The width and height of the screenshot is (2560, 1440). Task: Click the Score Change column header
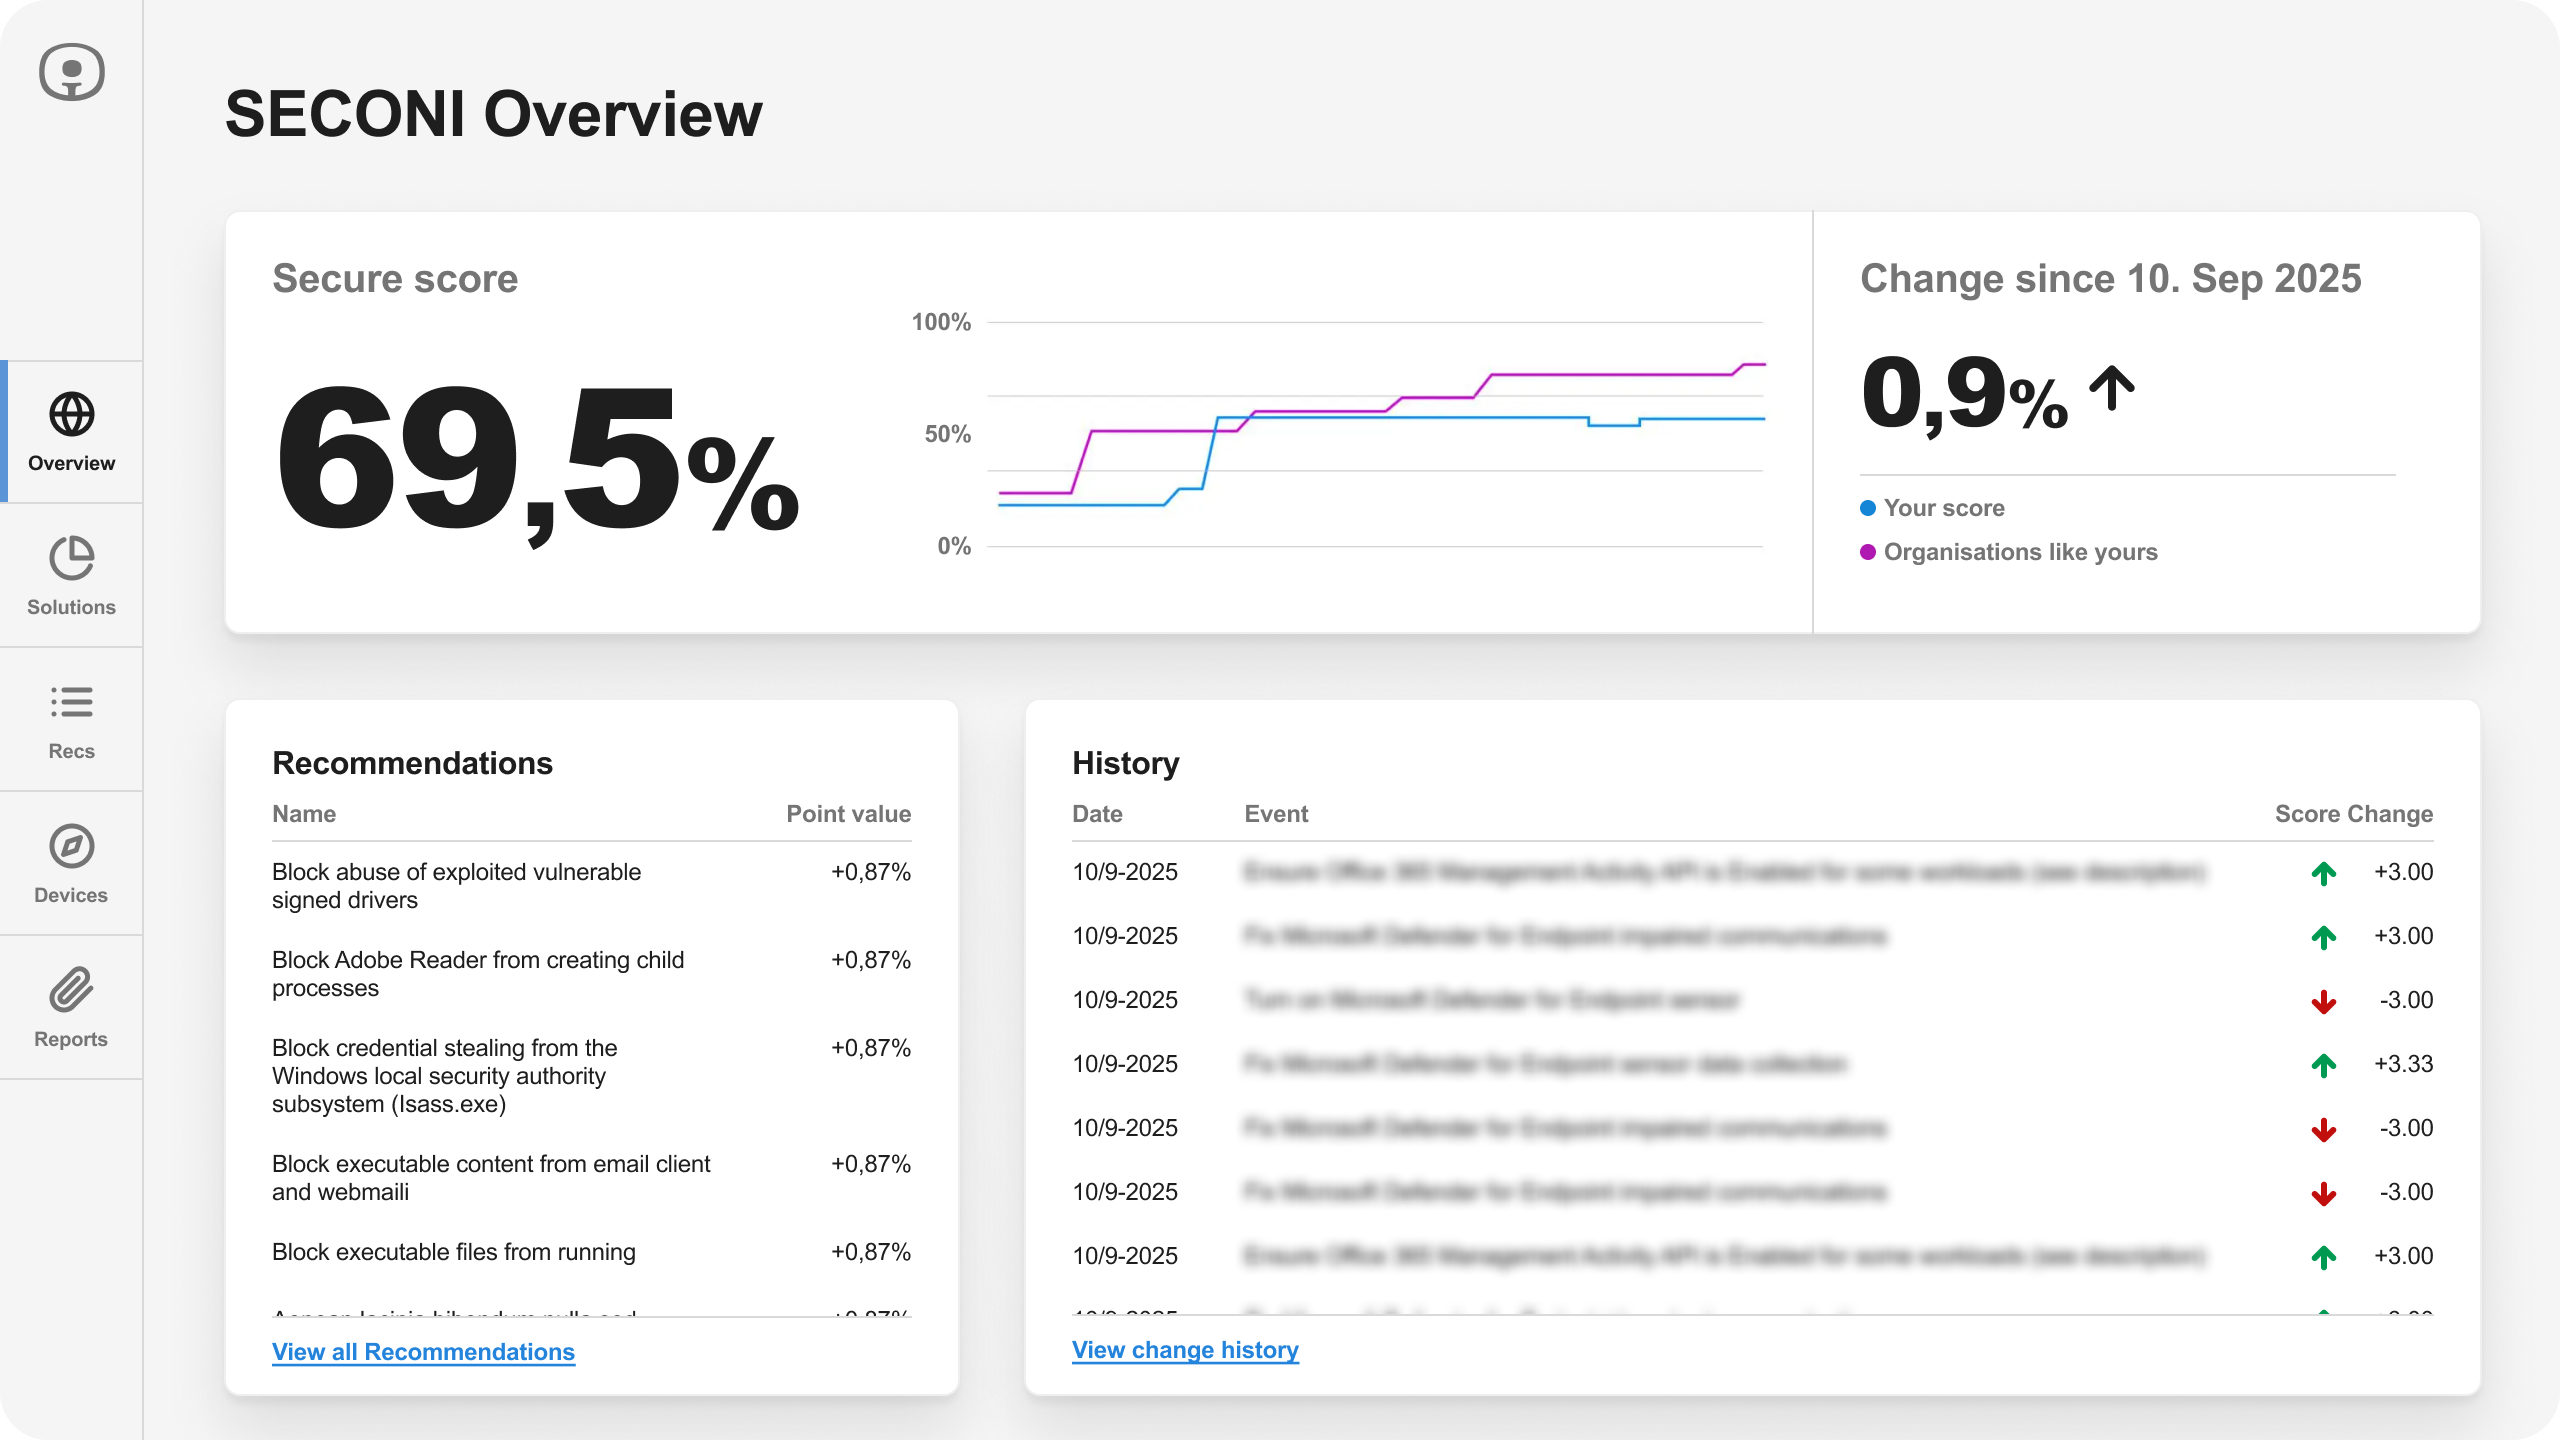[x=2353, y=814]
